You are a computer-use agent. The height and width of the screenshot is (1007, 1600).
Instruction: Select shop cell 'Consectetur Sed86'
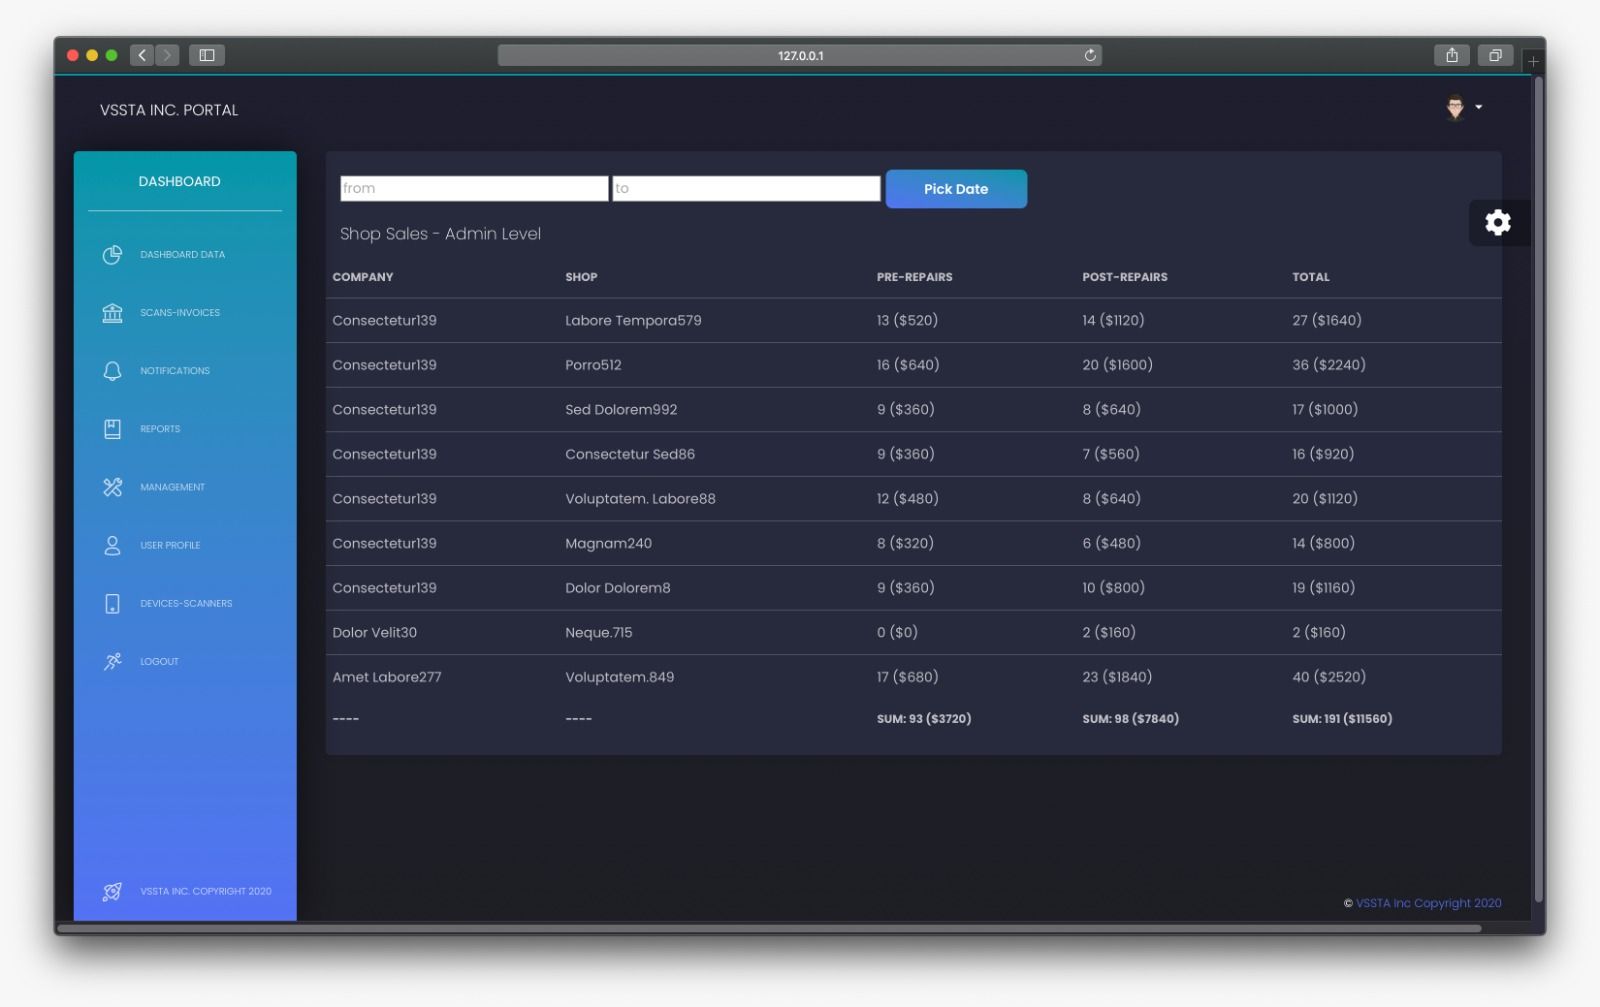click(630, 454)
